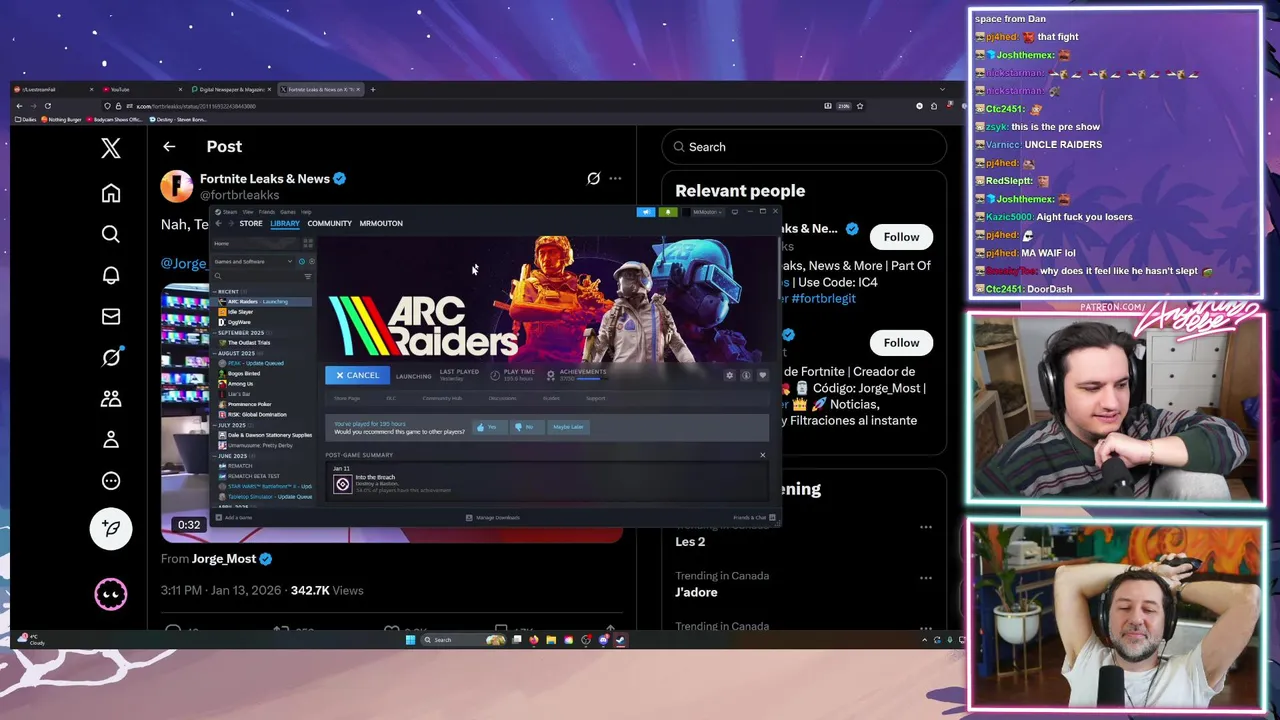Cancel launching ARC Raiders in Steam
This screenshot has height=720, width=1280.
357,375
